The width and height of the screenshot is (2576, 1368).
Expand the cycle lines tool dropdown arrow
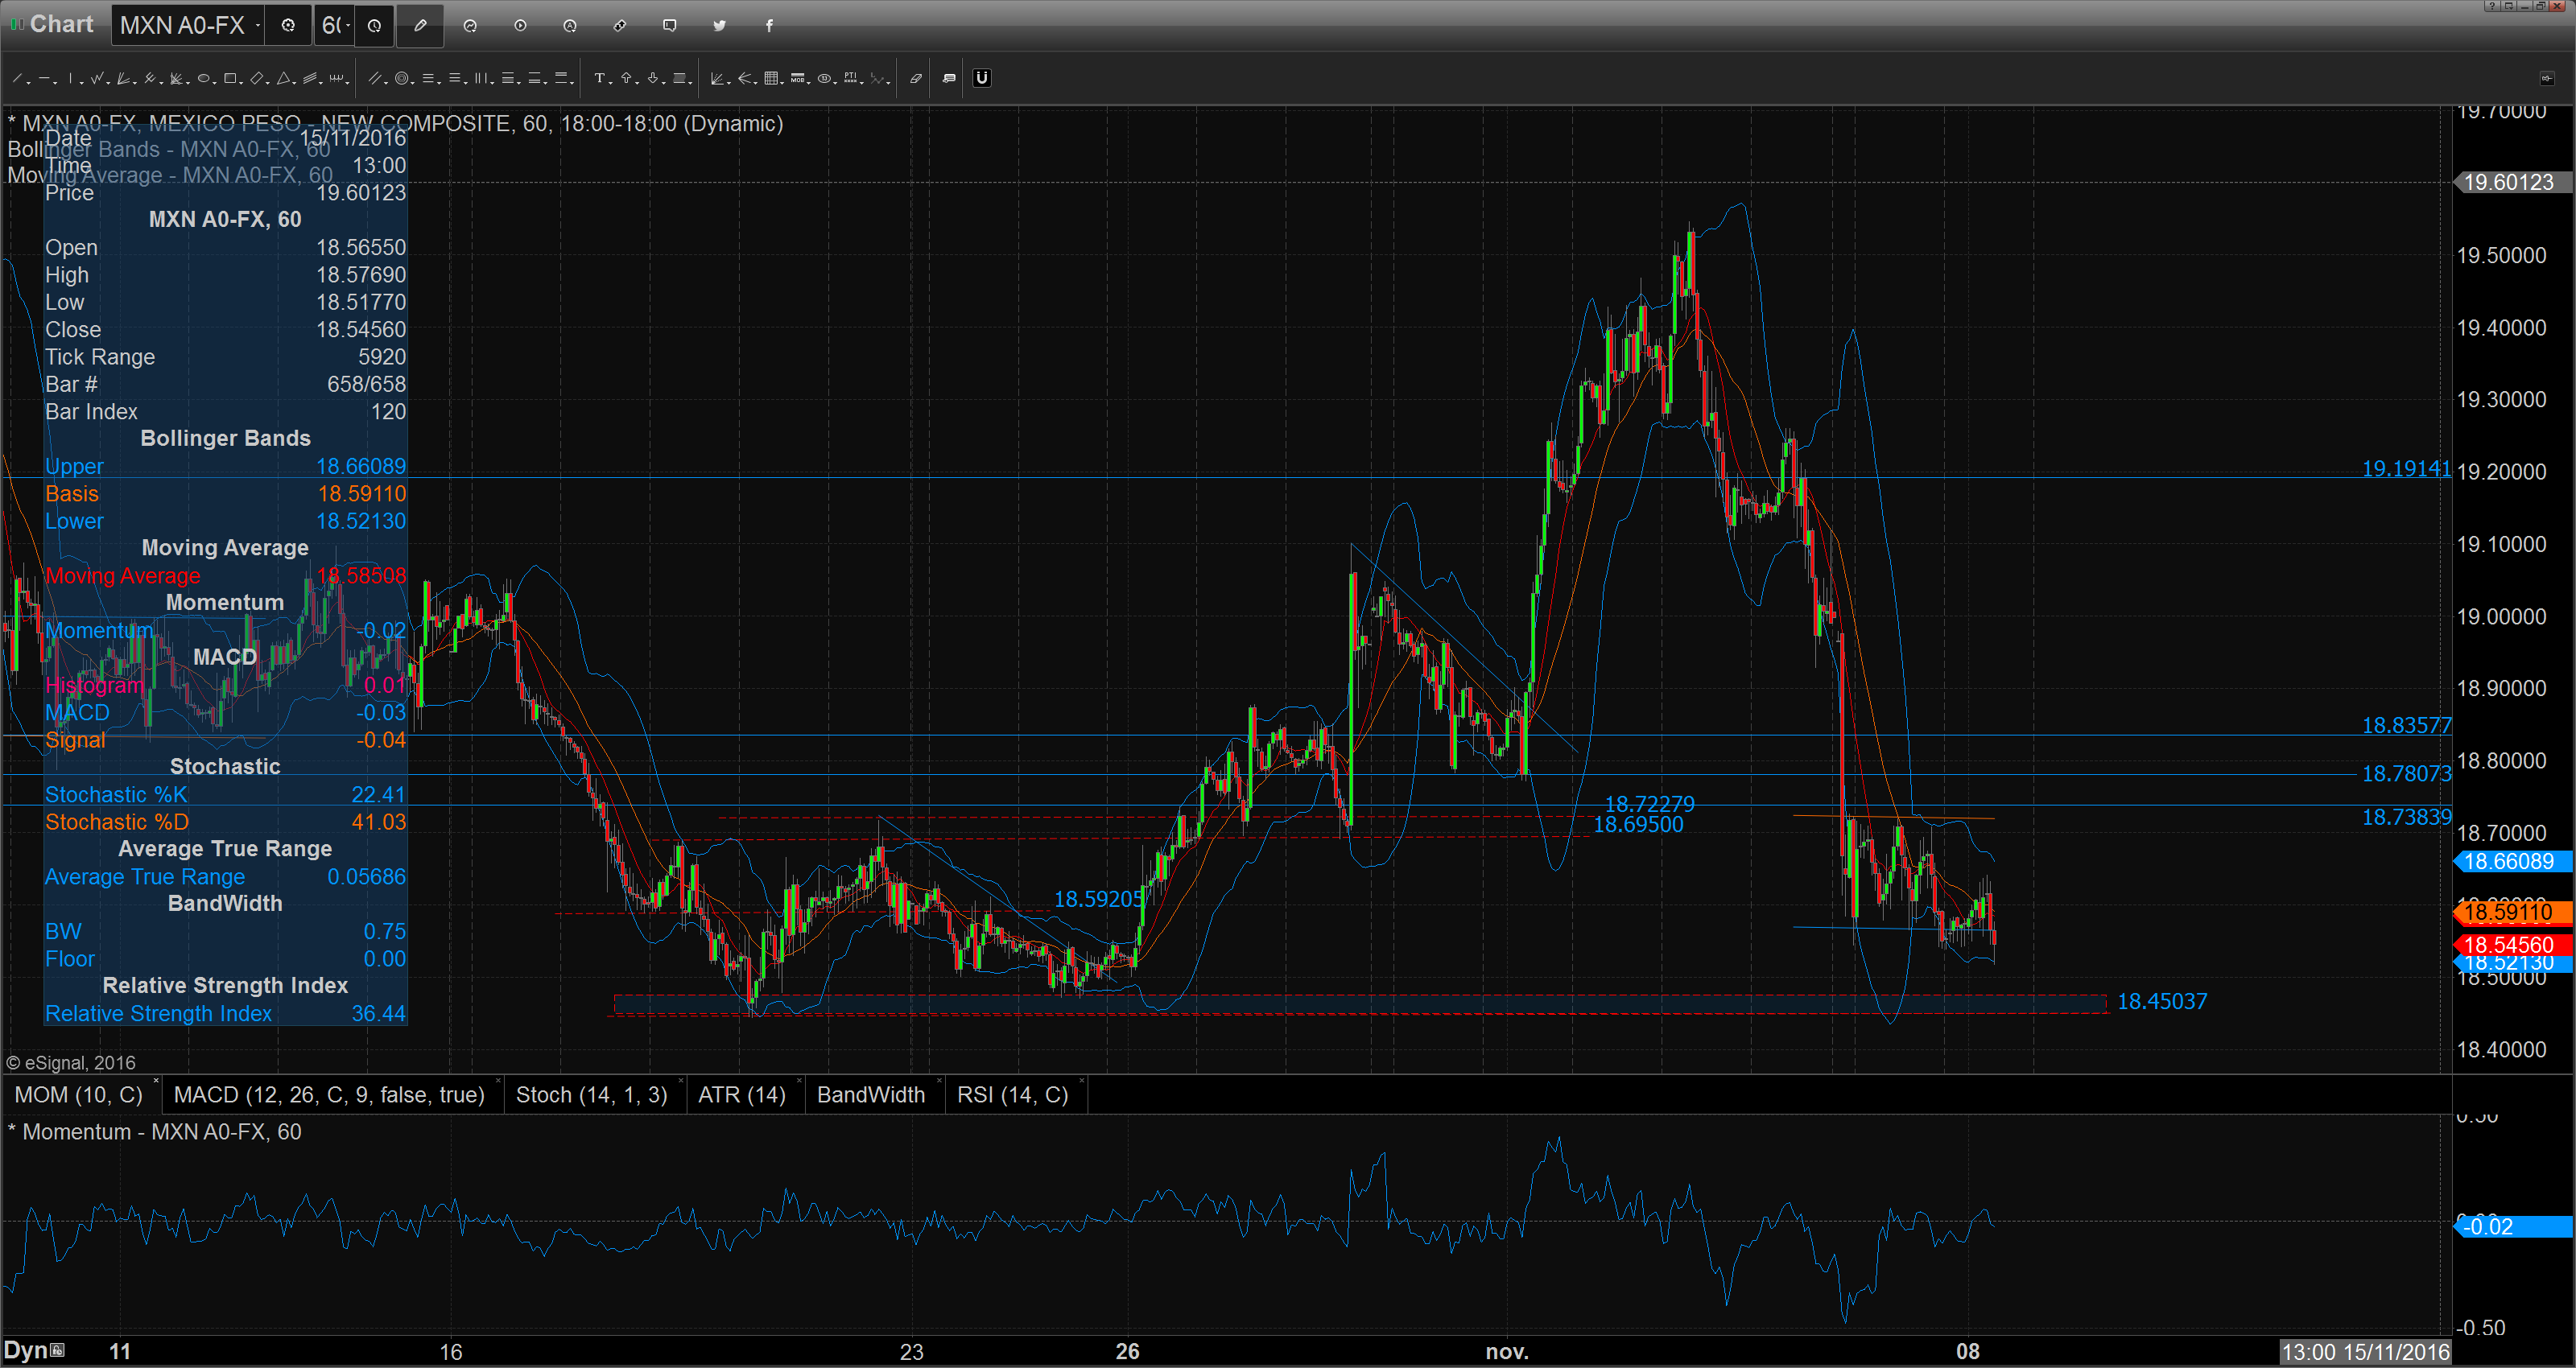coord(347,82)
